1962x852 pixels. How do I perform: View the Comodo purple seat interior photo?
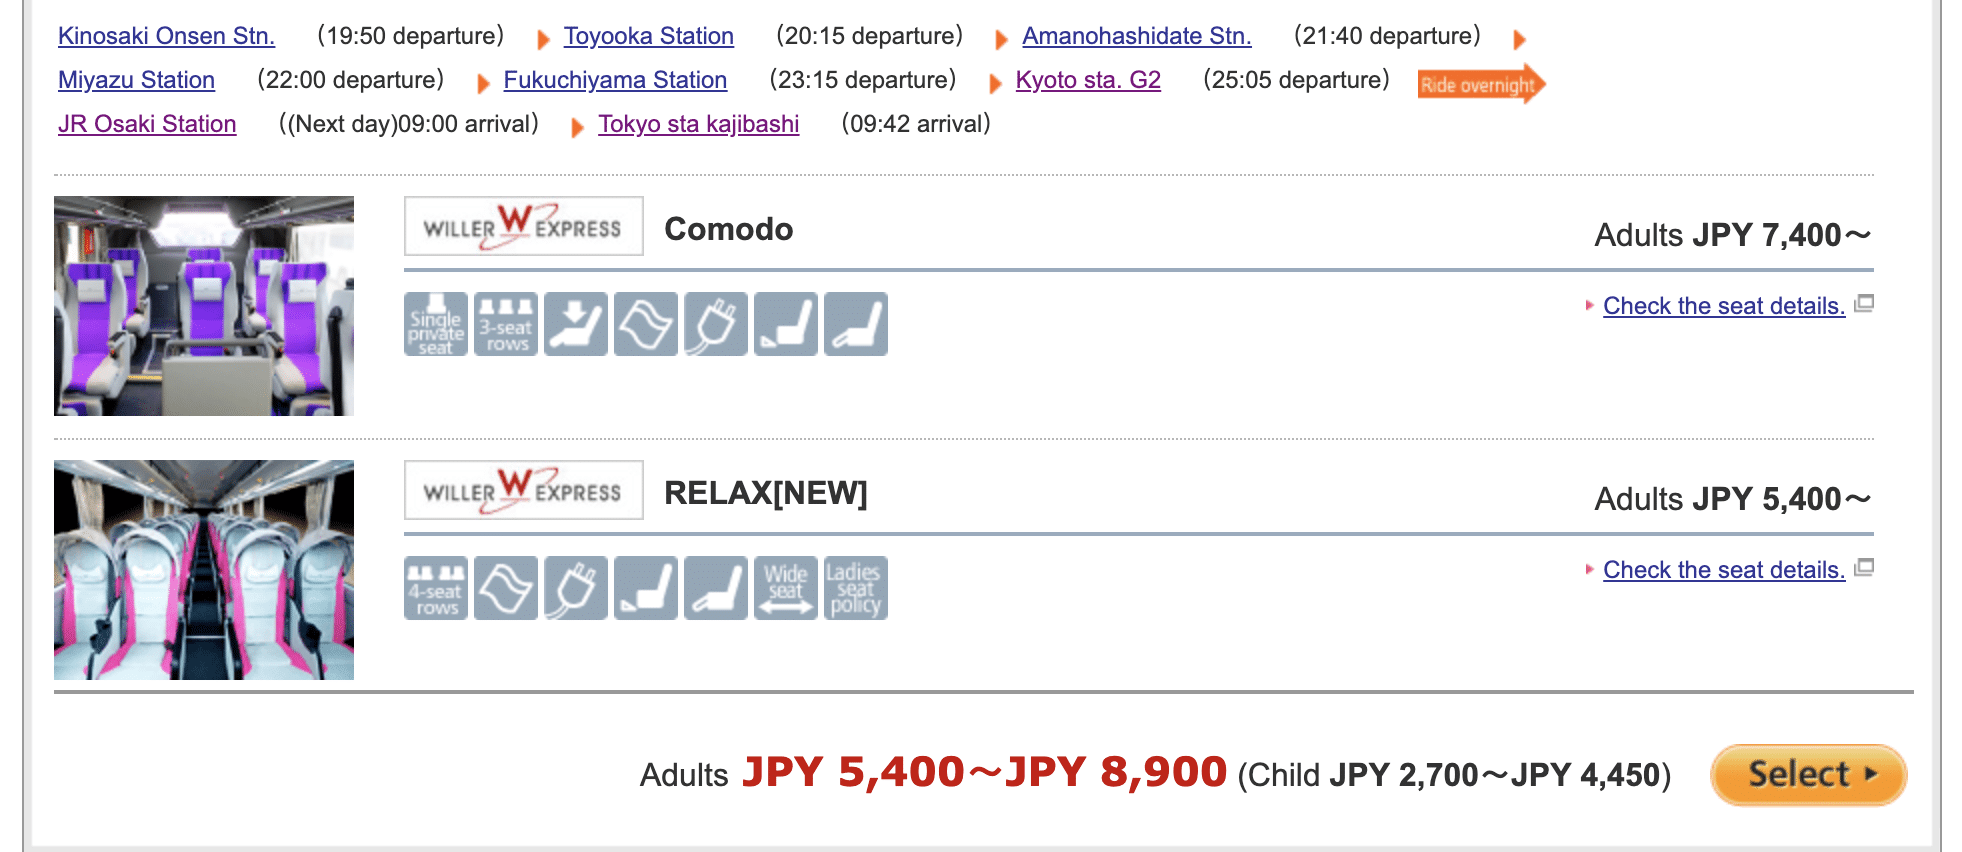tap(204, 306)
